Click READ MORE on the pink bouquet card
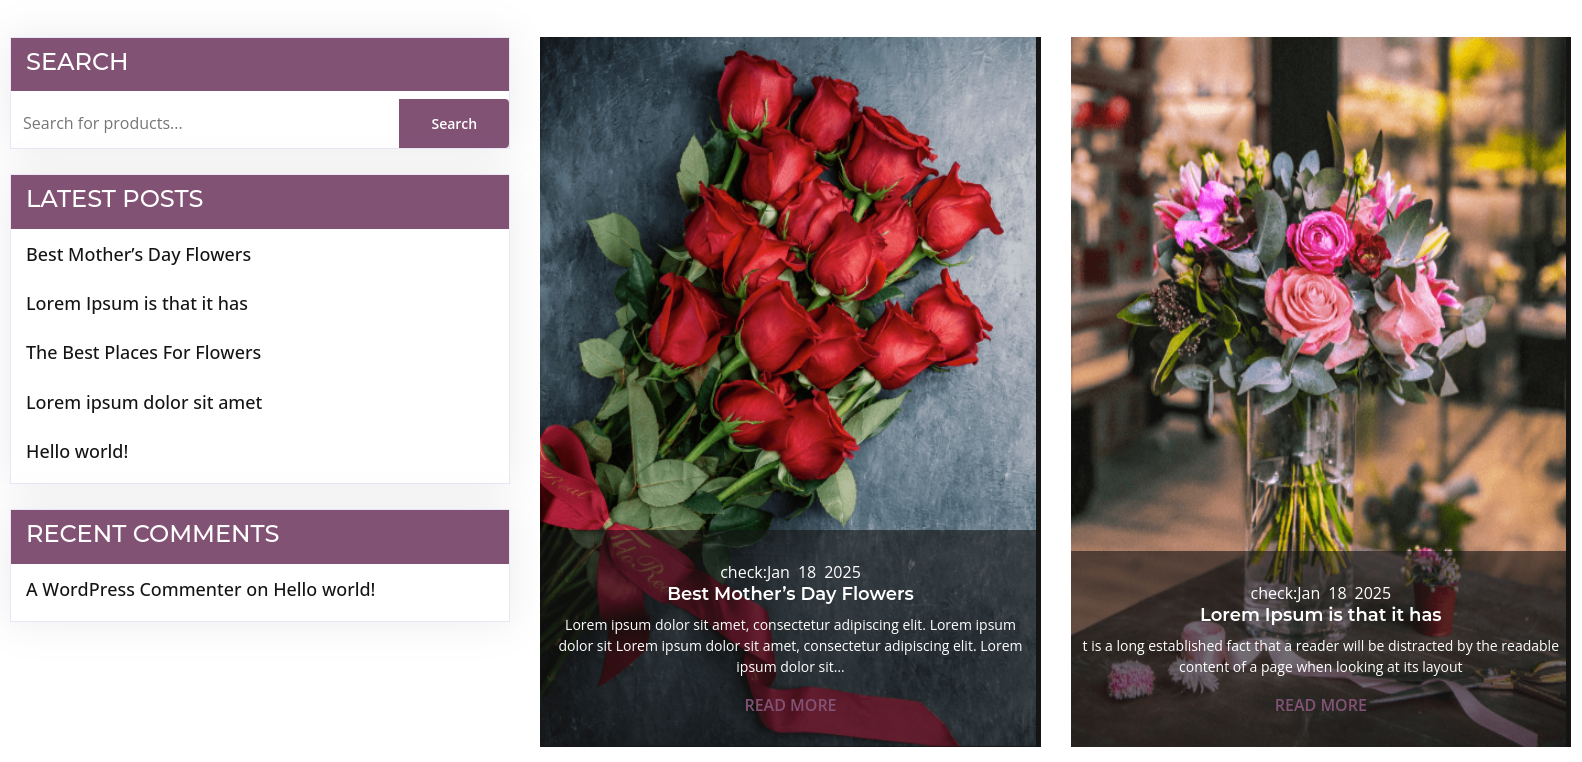The image size is (1582, 762). coord(1320,705)
